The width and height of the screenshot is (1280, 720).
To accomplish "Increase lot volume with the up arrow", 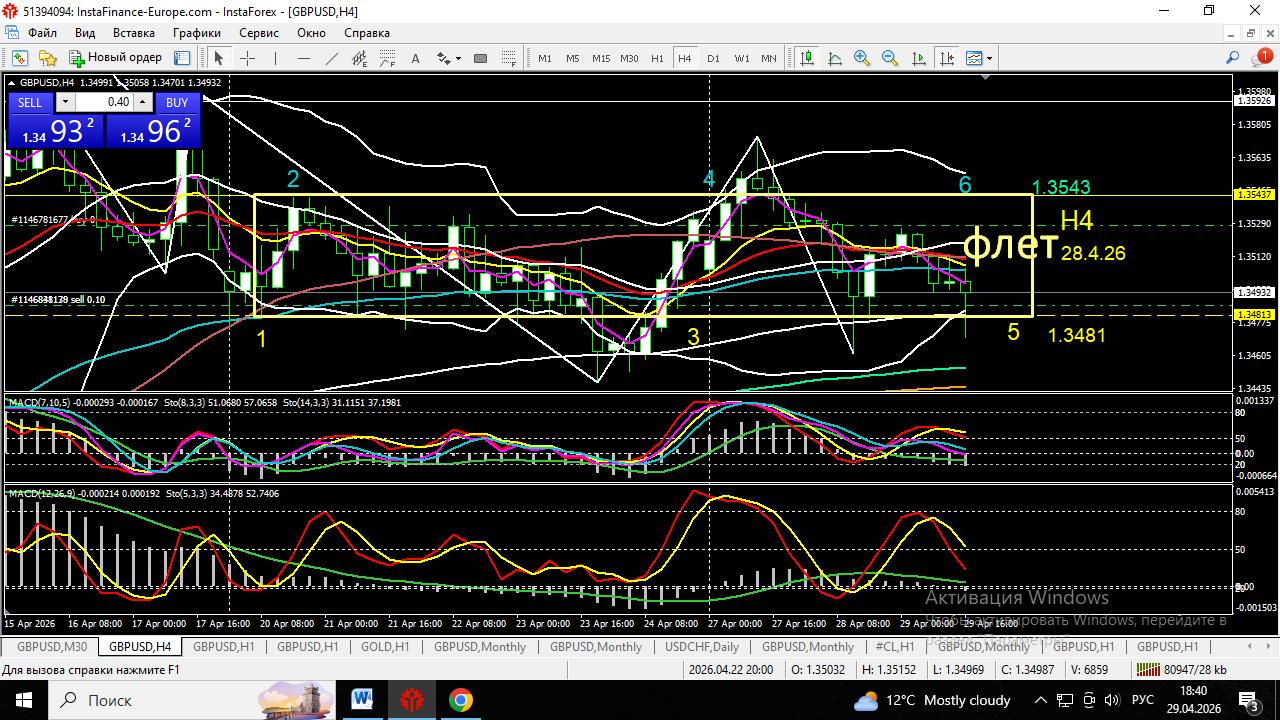I will (143, 102).
